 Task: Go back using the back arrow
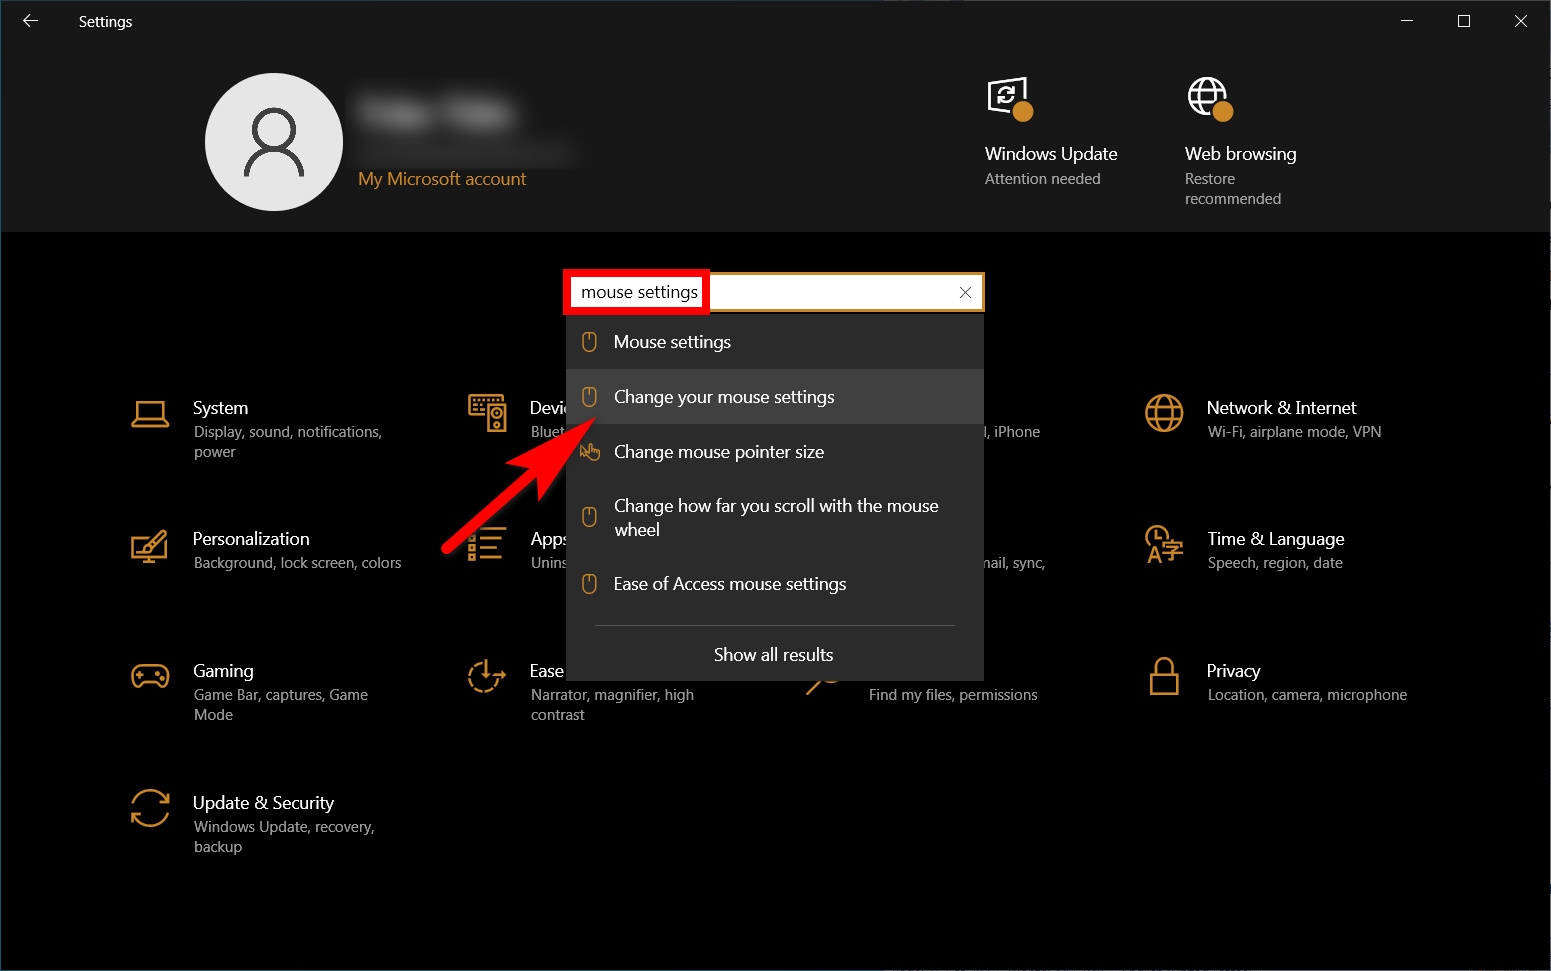(30, 21)
